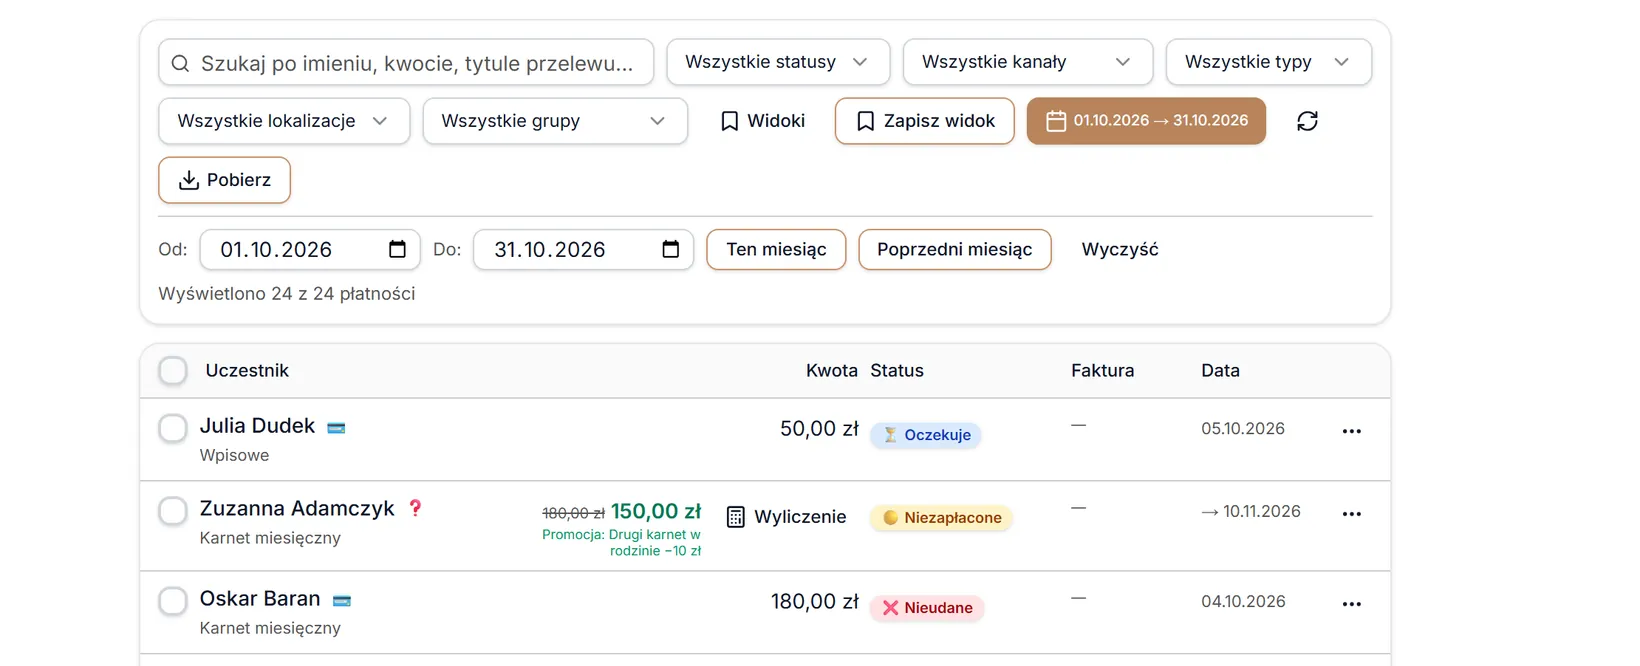Click date range 01.10.2026 → 31.10.2026 button

point(1146,121)
